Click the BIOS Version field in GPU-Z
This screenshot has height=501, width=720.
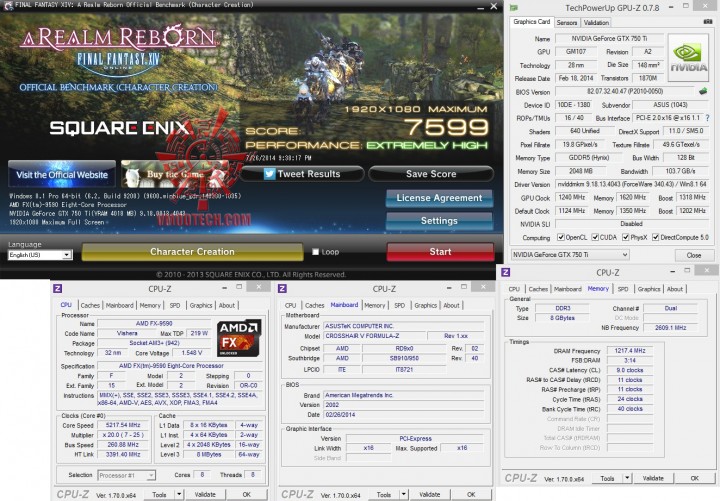625,91
